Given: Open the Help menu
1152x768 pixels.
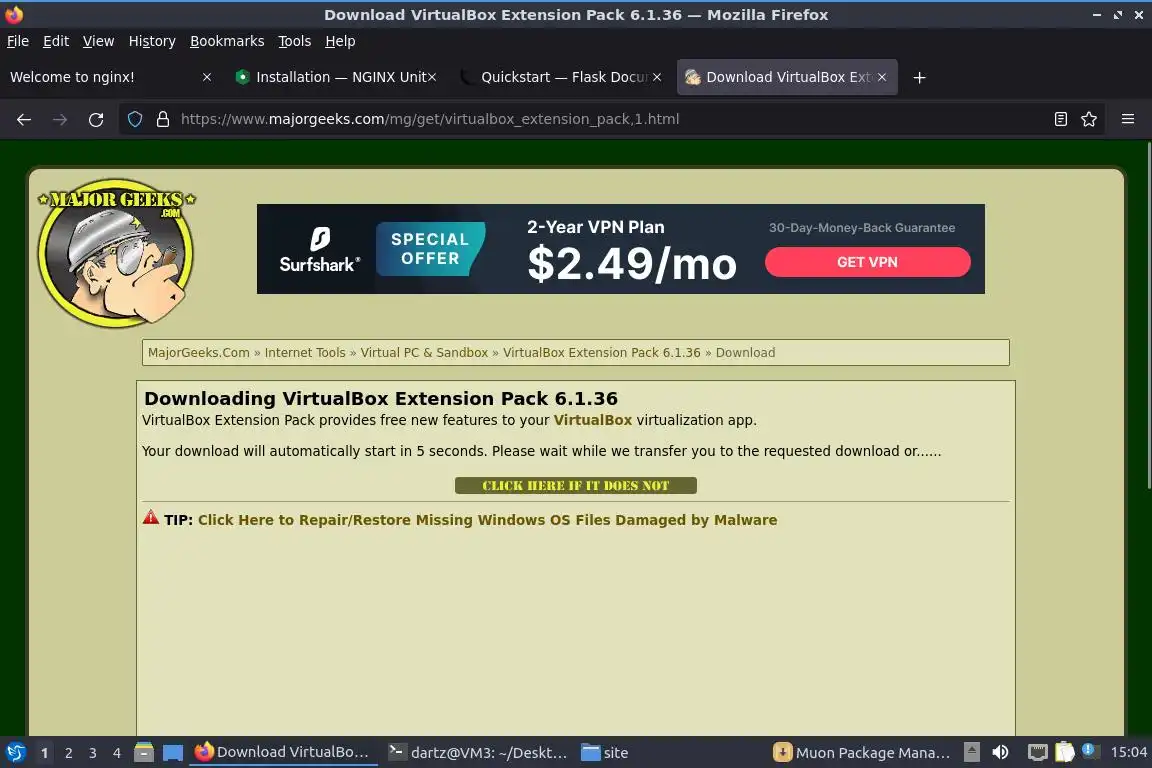Looking at the screenshot, I should tap(340, 41).
